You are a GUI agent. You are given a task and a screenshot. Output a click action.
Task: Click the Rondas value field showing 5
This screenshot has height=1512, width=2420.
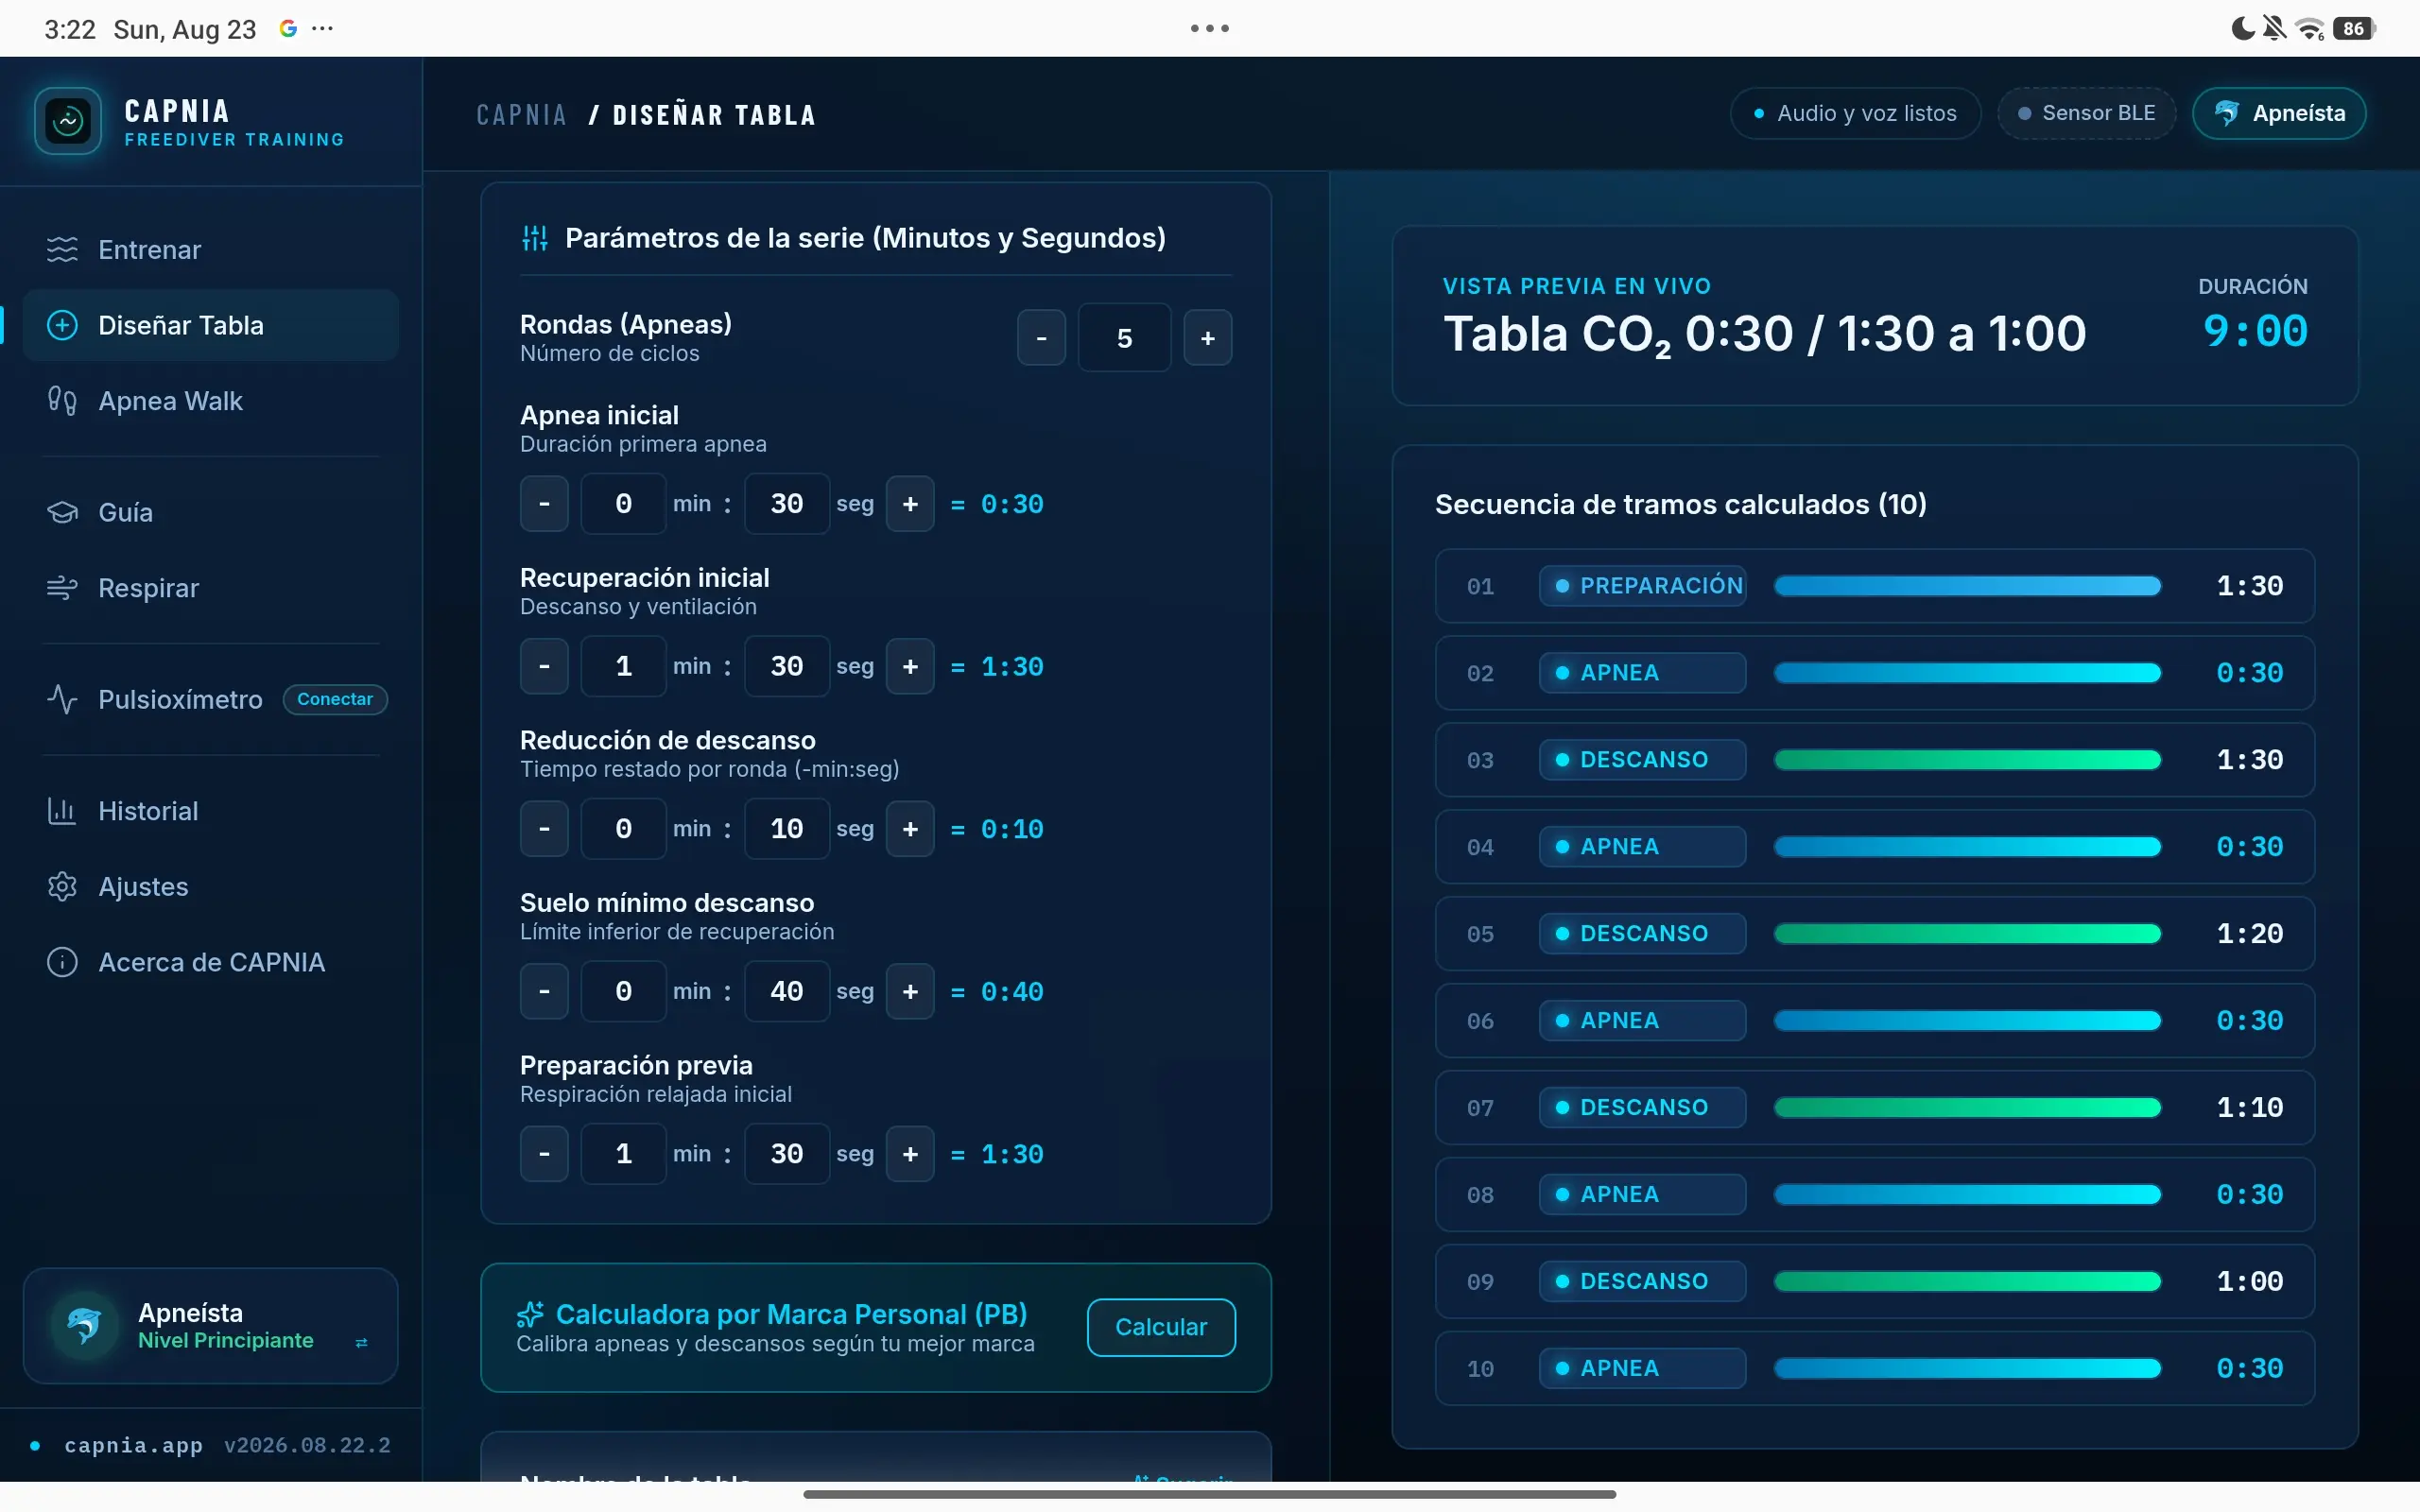(x=1124, y=338)
